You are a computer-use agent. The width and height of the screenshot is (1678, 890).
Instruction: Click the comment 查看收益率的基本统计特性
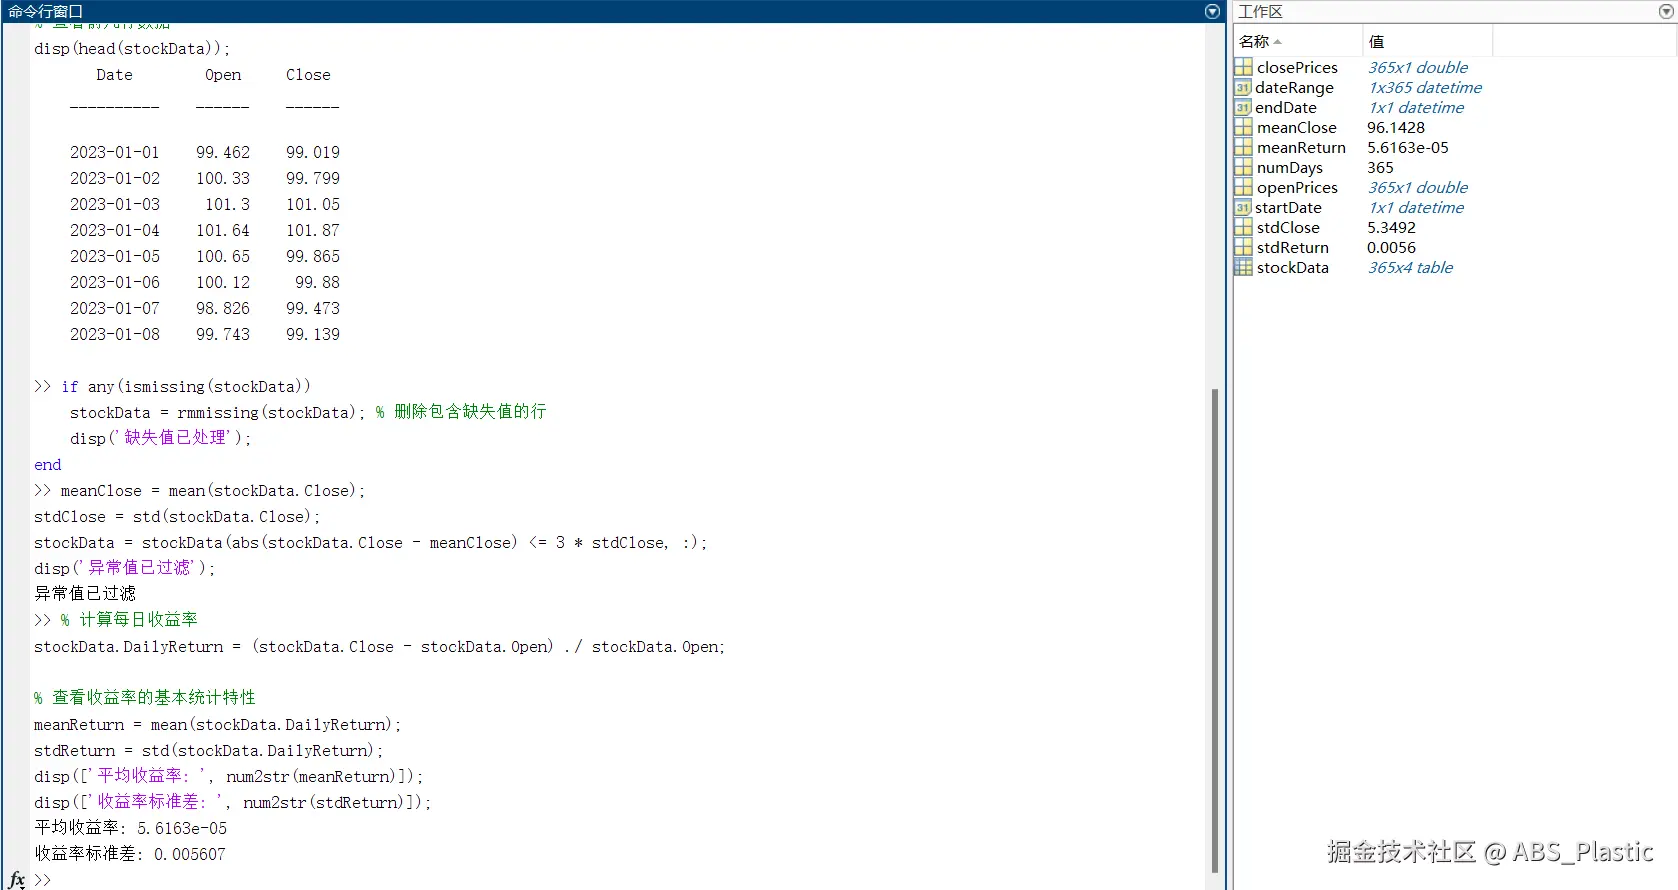pos(145,698)
